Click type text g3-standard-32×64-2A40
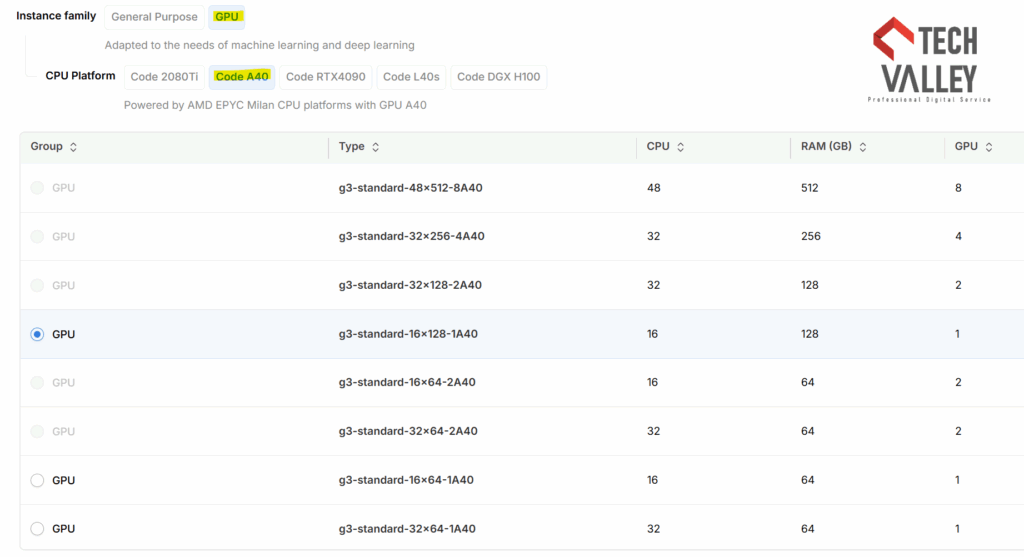Image resolution: width=1024 pixels, height=557 pixels. click(x=408, y=432)
